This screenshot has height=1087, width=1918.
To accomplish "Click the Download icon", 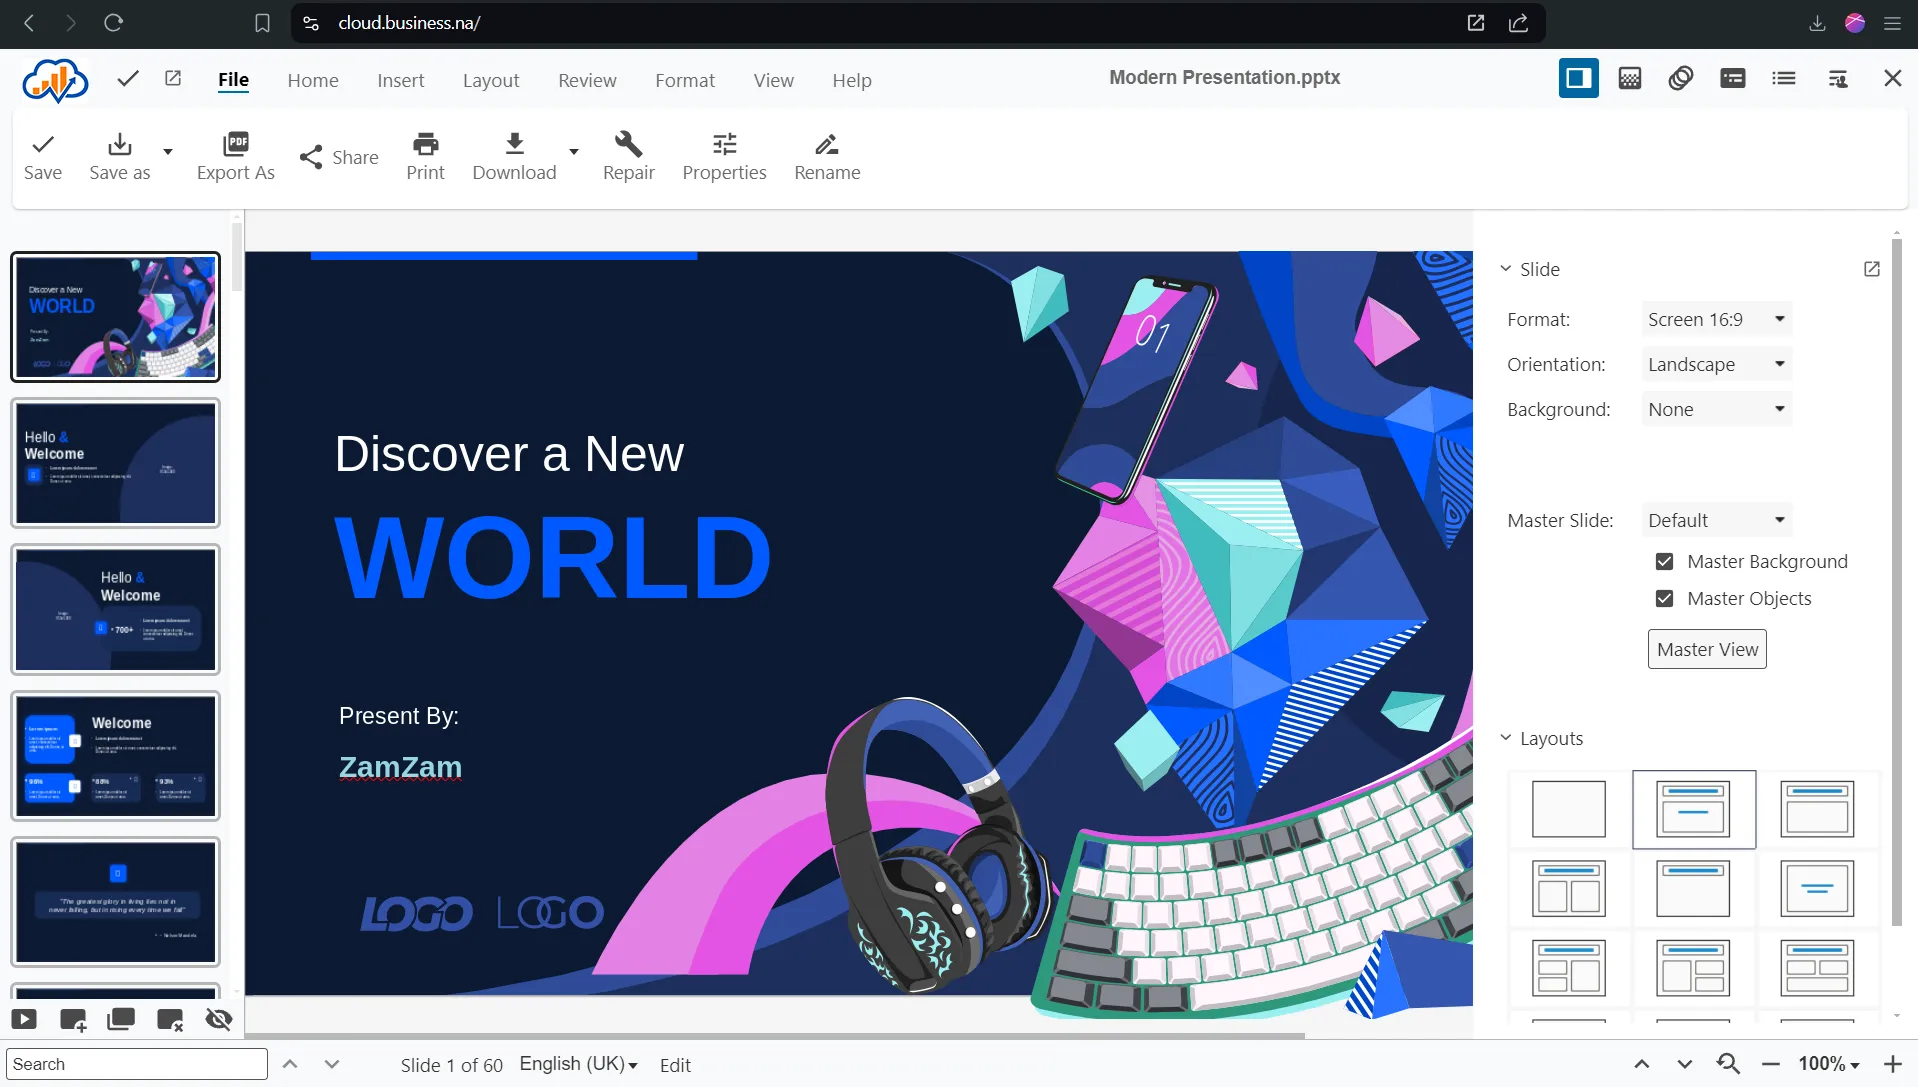I will 514,144.
